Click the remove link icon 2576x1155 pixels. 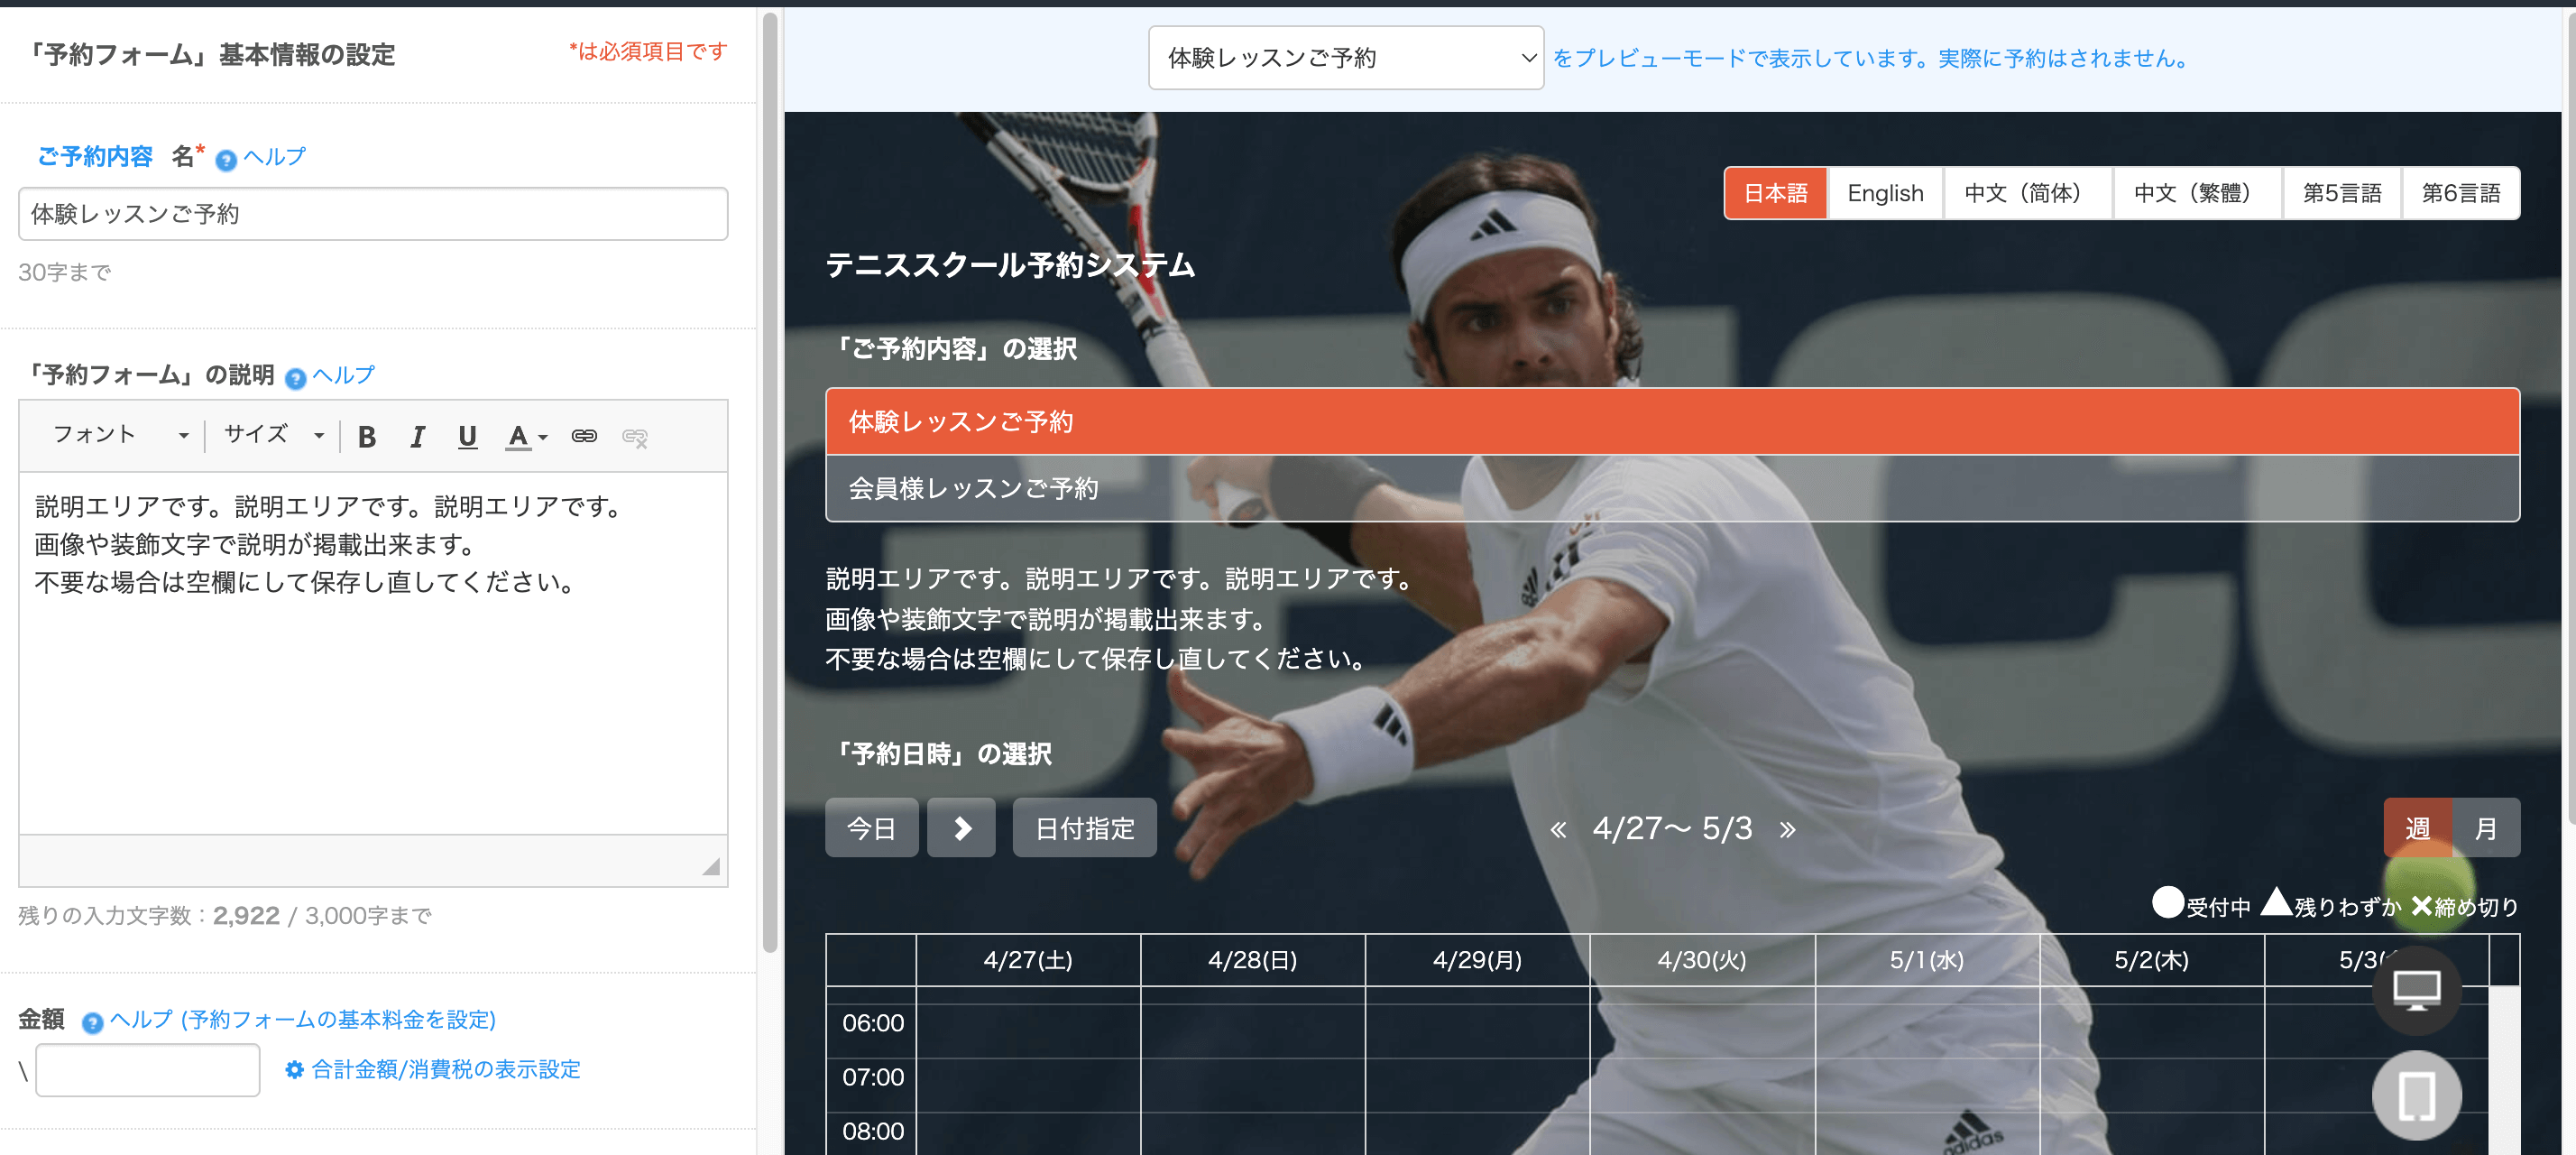click(x=635, y=437)
